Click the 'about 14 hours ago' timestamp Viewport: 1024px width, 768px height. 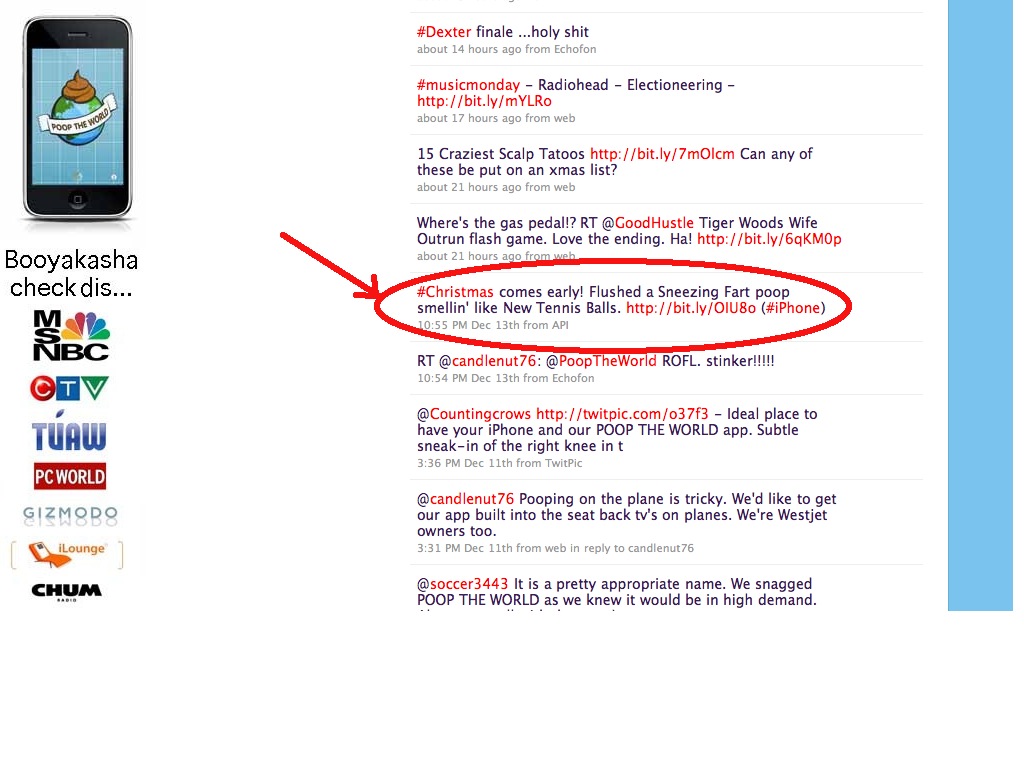(x=469, y=49)
